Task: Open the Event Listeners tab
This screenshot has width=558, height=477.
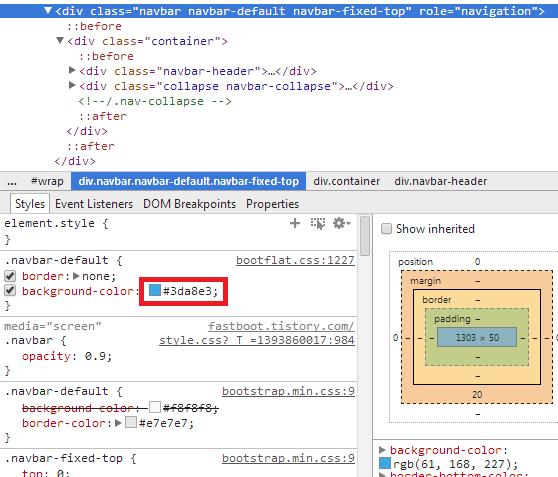Action: point(94,204)
